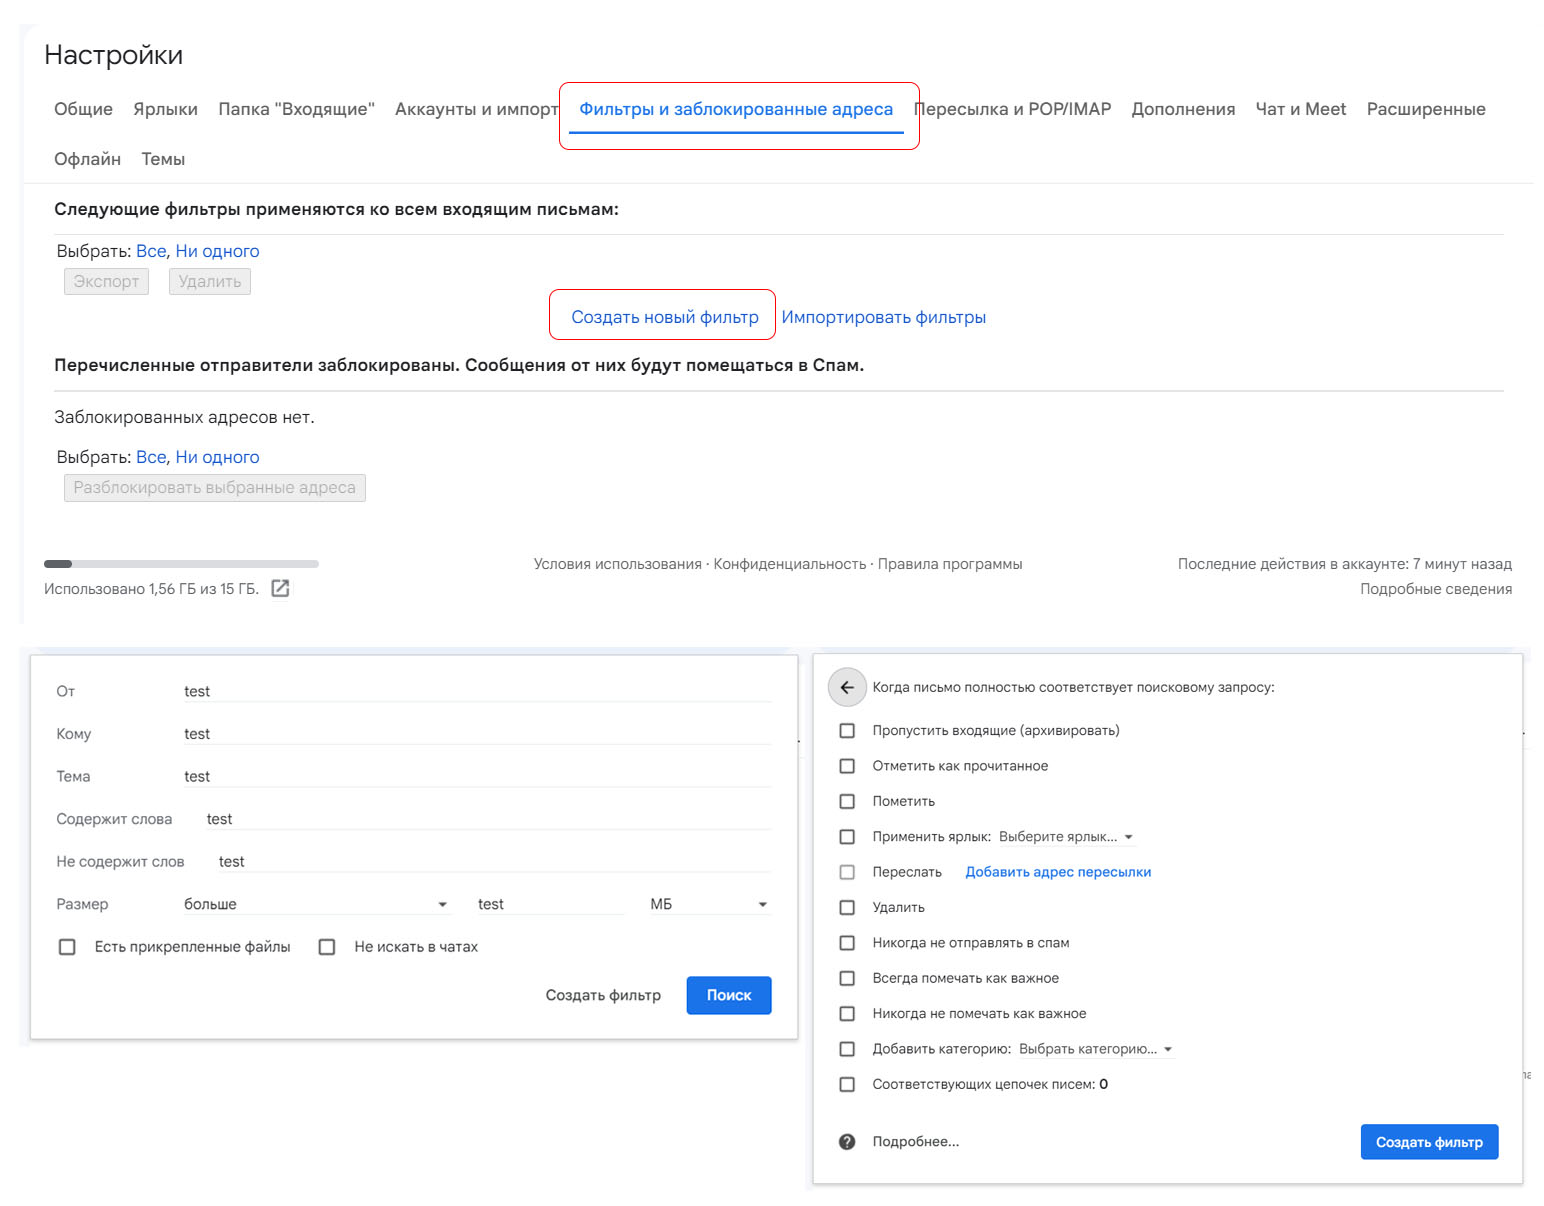The image size is (1544, 1206).
Task: Click the storage usage progress bar
Action: click(x=181, y=564)
